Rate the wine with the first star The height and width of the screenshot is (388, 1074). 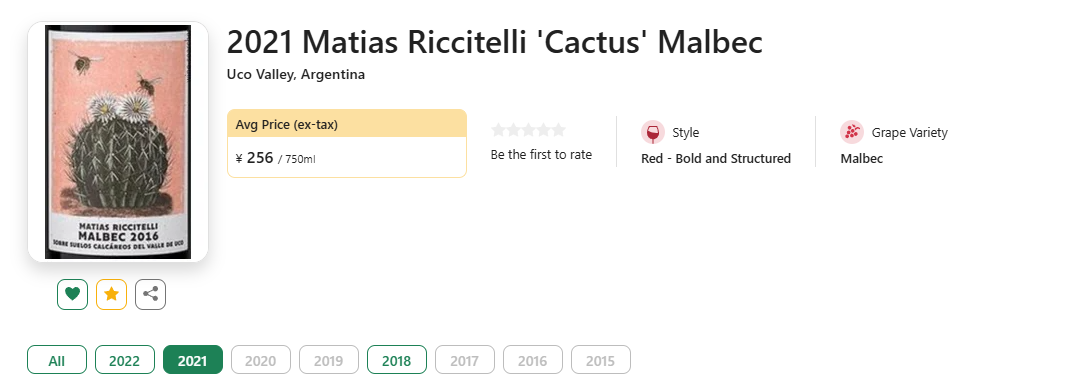pos(498,130)
